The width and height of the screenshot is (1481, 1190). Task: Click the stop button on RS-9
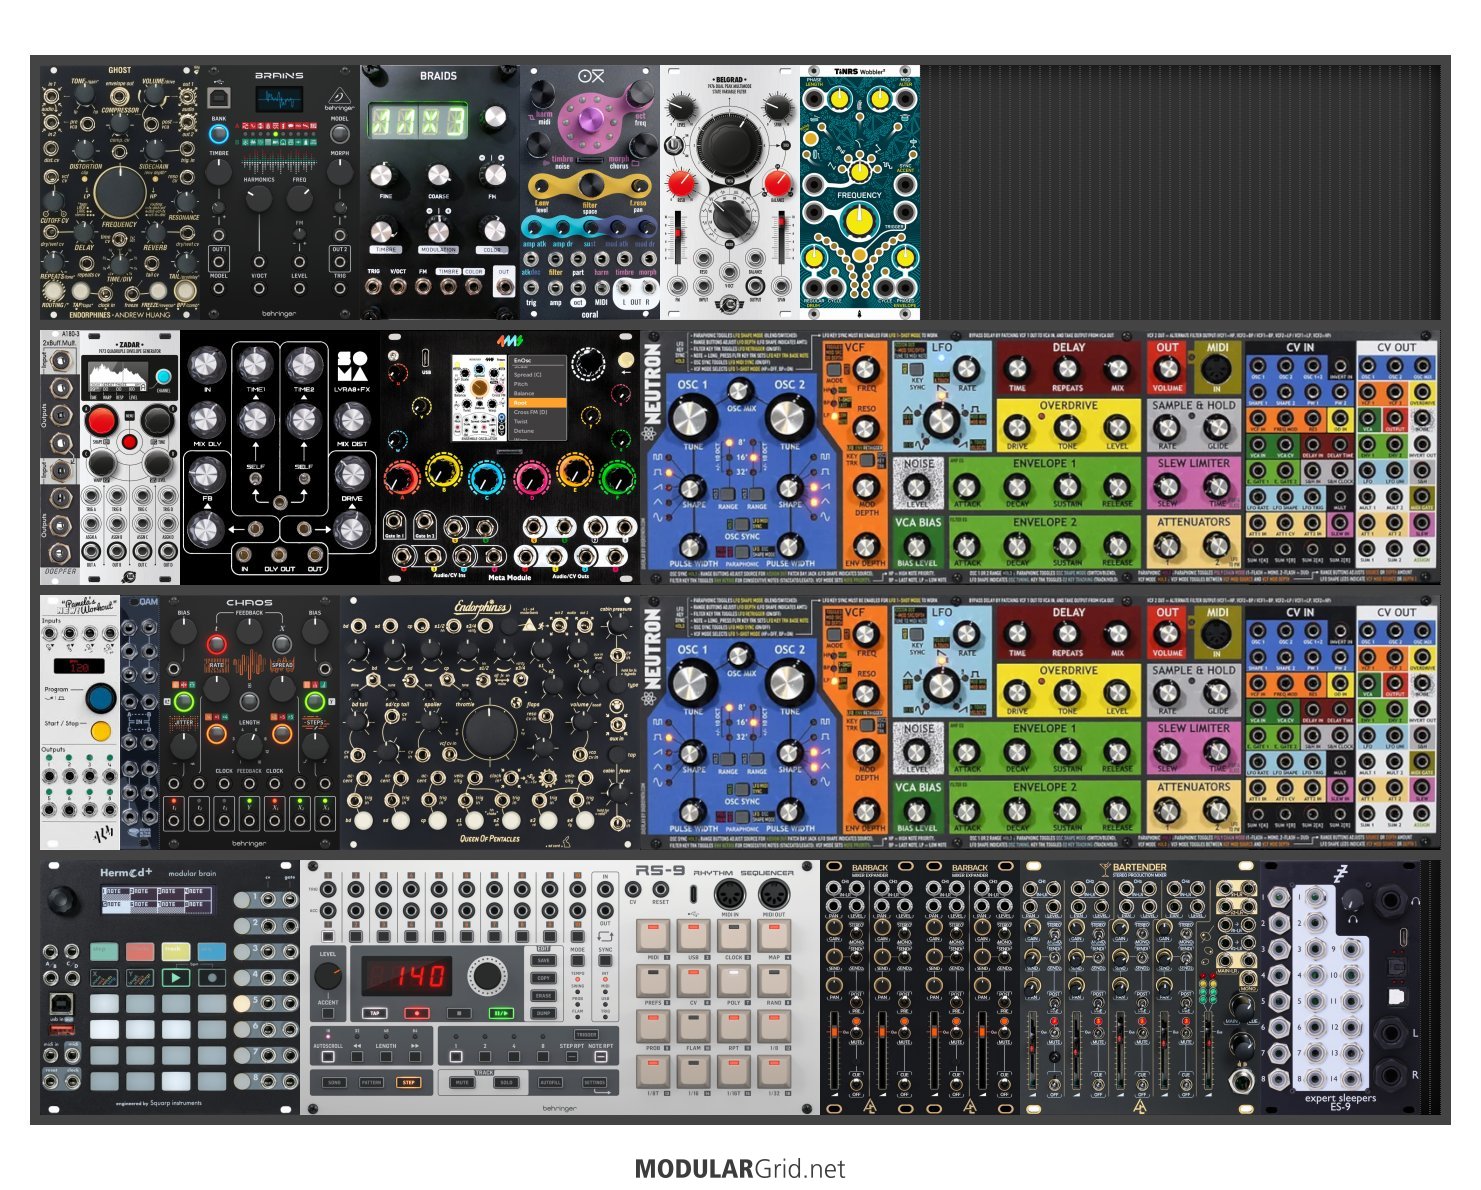tap(459, 1012)
